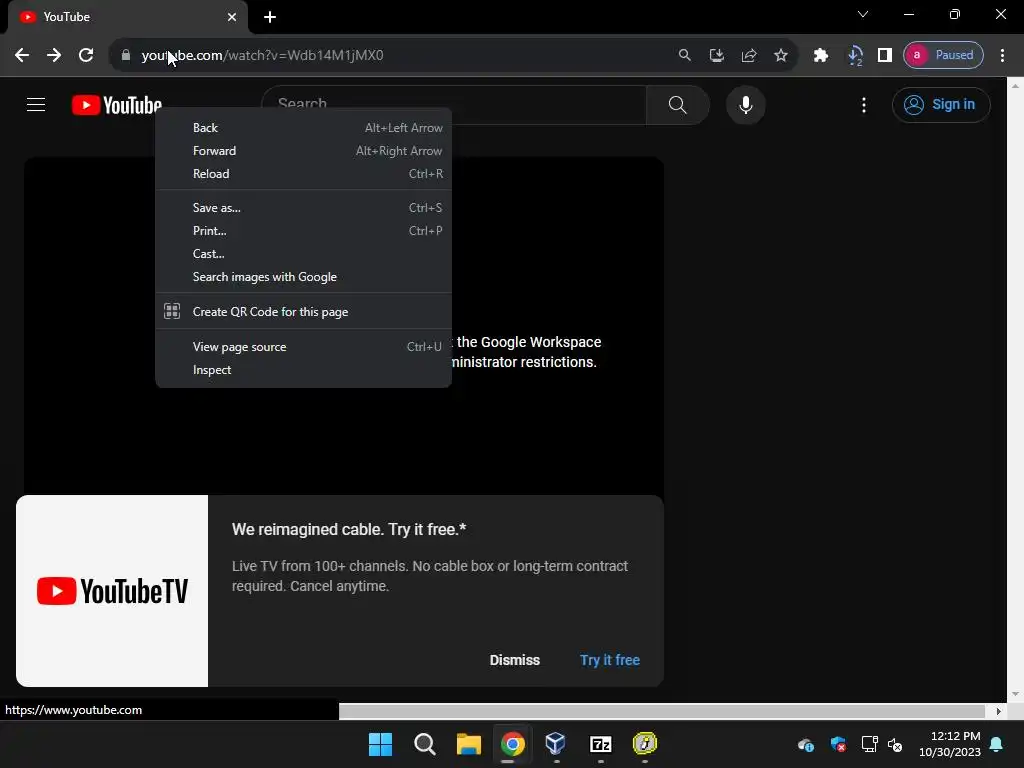This screenshot has height=768, width=1024.
Task: Search with your voice microphone button
Action: pos(746,104)
